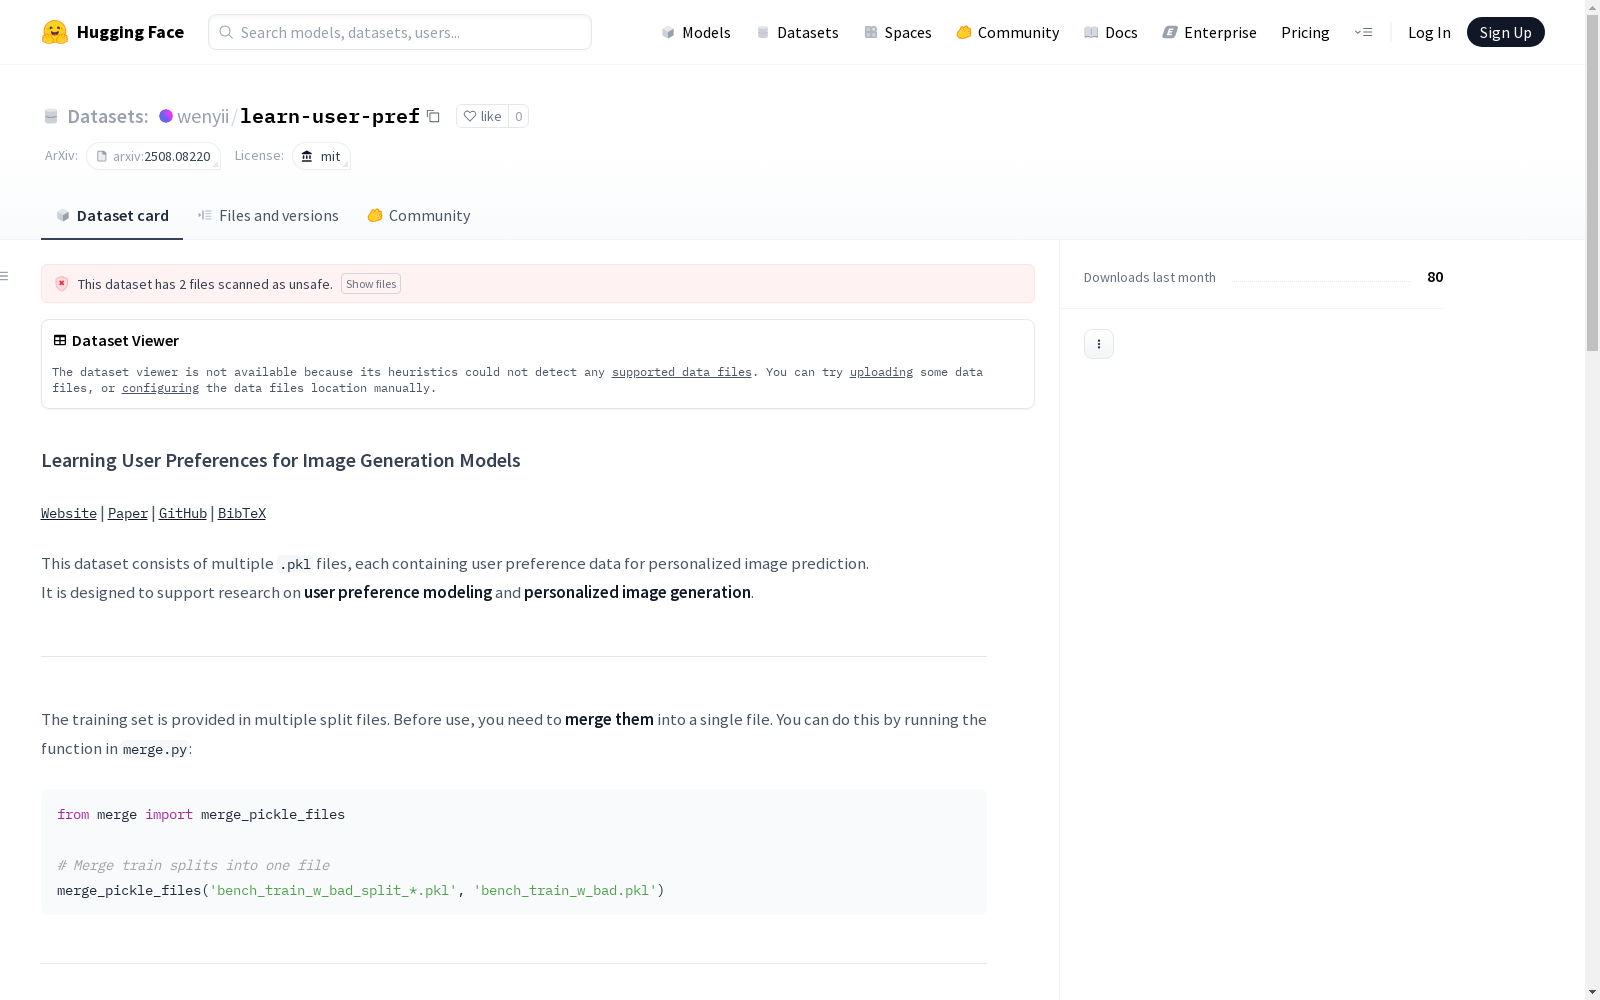Click the 'ArXiv:' label
The height and width of the screenshot is (1000, 1600).
61,155
